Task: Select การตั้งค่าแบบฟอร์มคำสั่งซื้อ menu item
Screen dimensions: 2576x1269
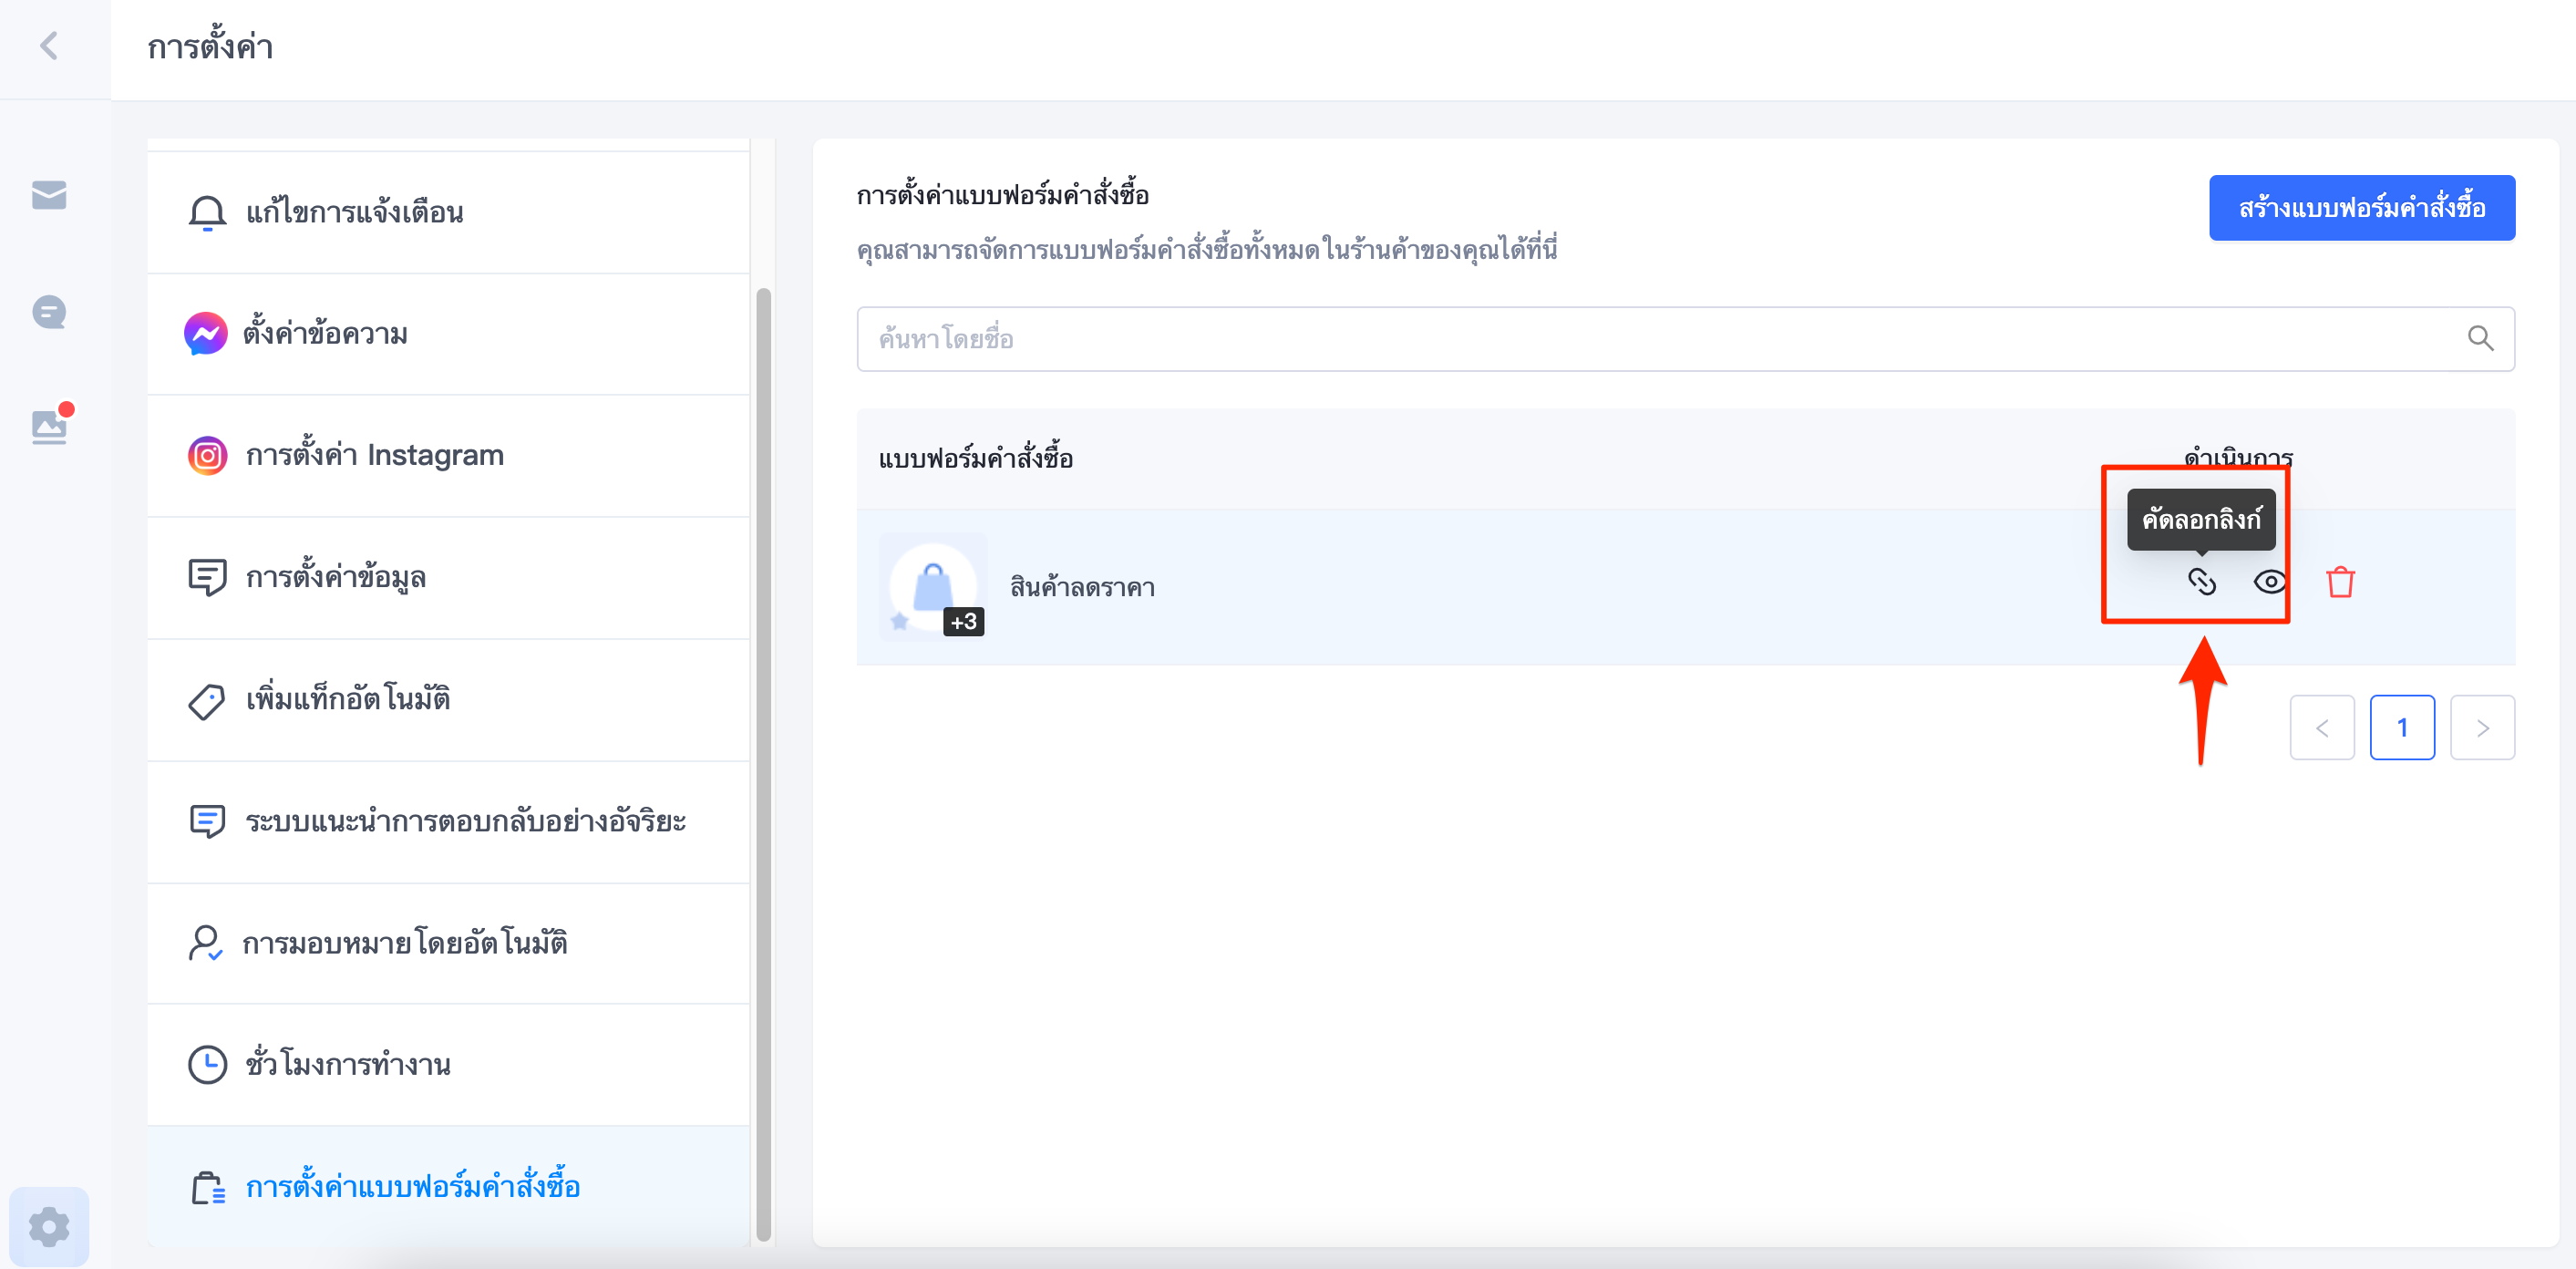Action: point(448,1187)
